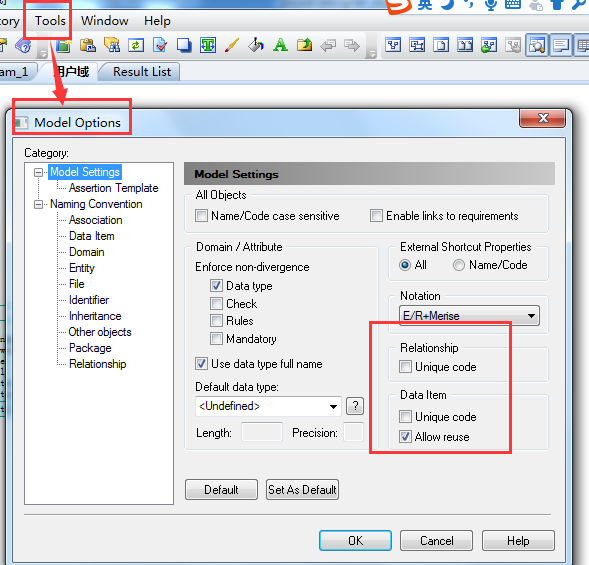Enable Relationship Unique code checkbox
The height and width of the screenshot is (565, 589).
[405, 367]
